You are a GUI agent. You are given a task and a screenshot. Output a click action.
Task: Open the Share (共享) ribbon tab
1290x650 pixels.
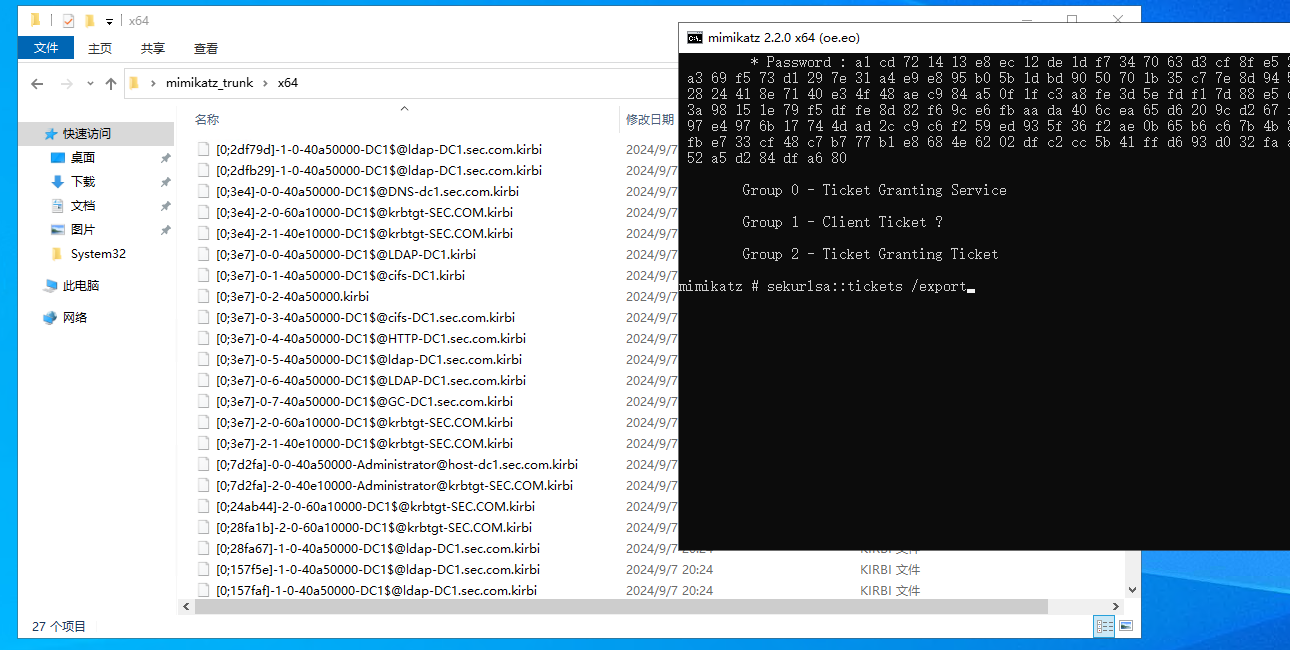153,48
